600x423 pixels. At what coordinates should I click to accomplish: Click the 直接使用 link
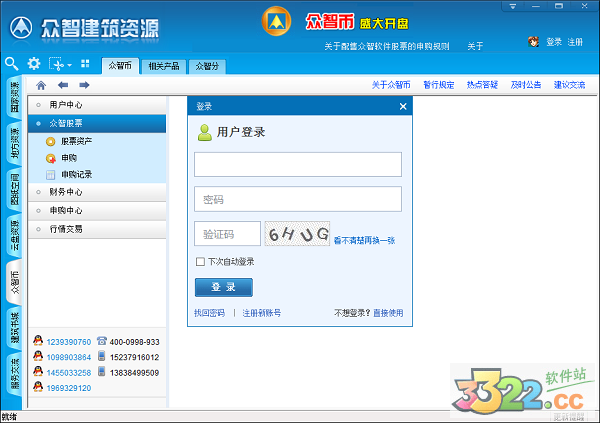click(x=388, y=313)
